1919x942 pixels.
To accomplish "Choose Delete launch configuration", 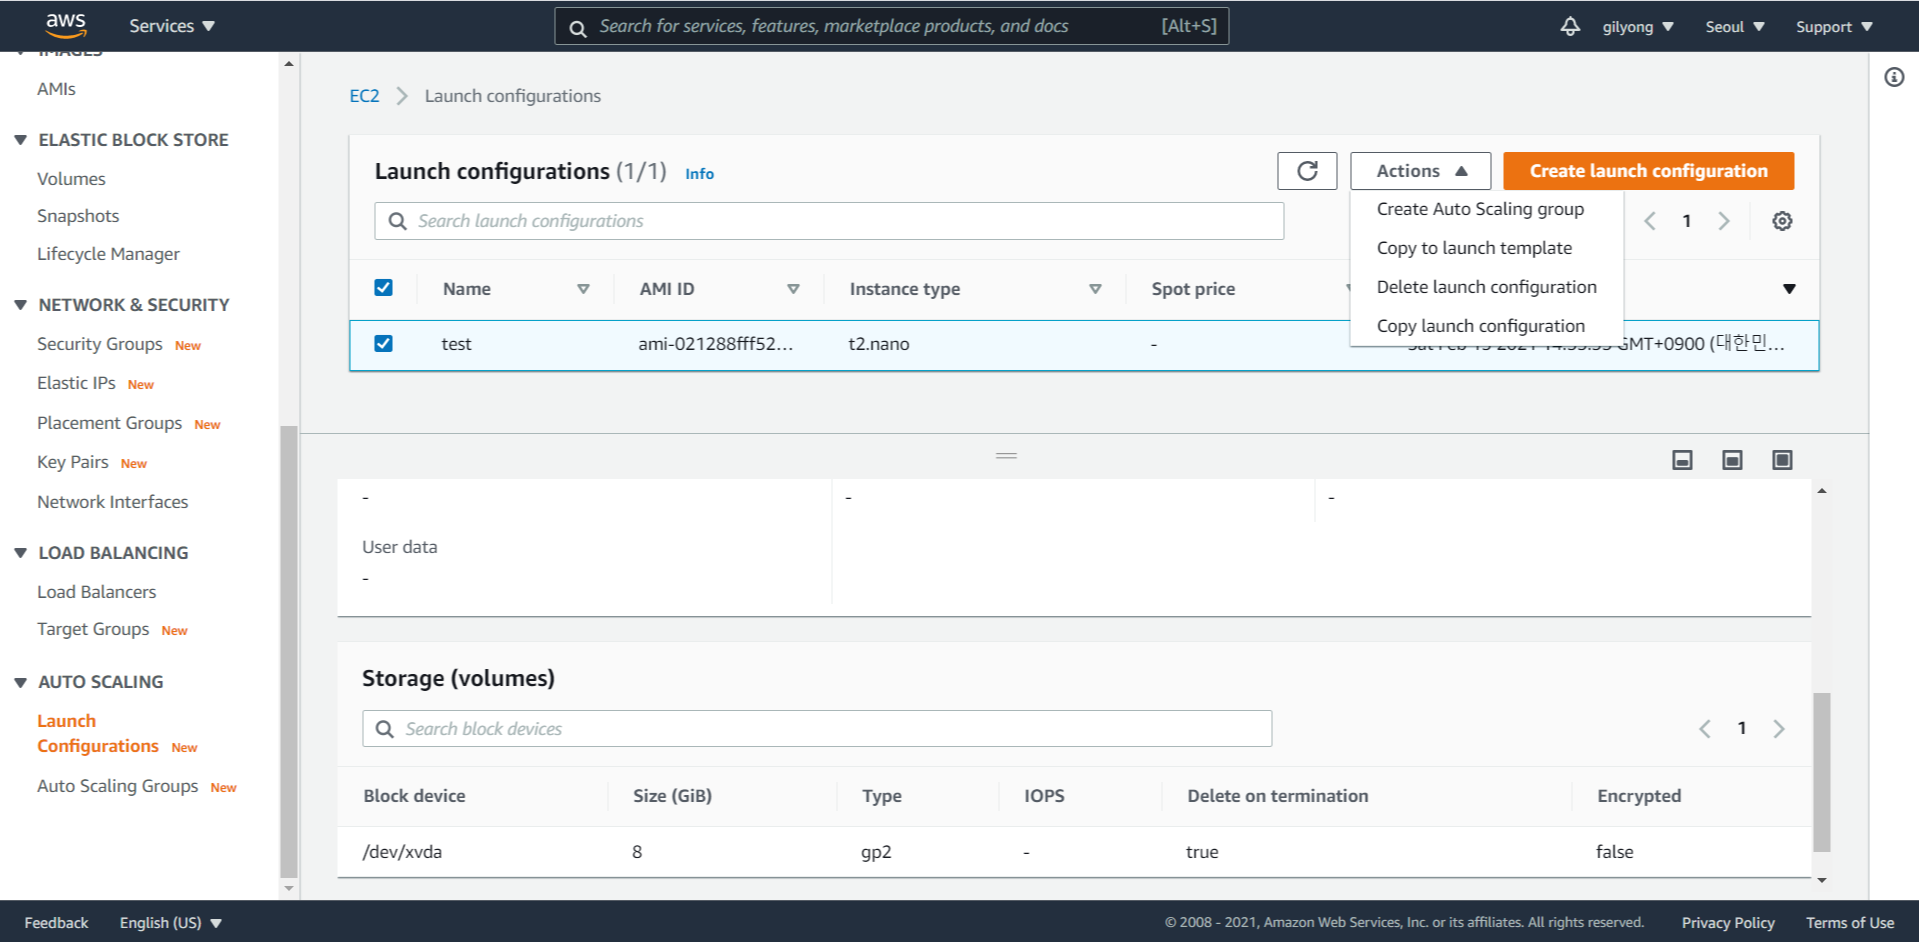I will pyautogui.click(x=1486, y=287).
